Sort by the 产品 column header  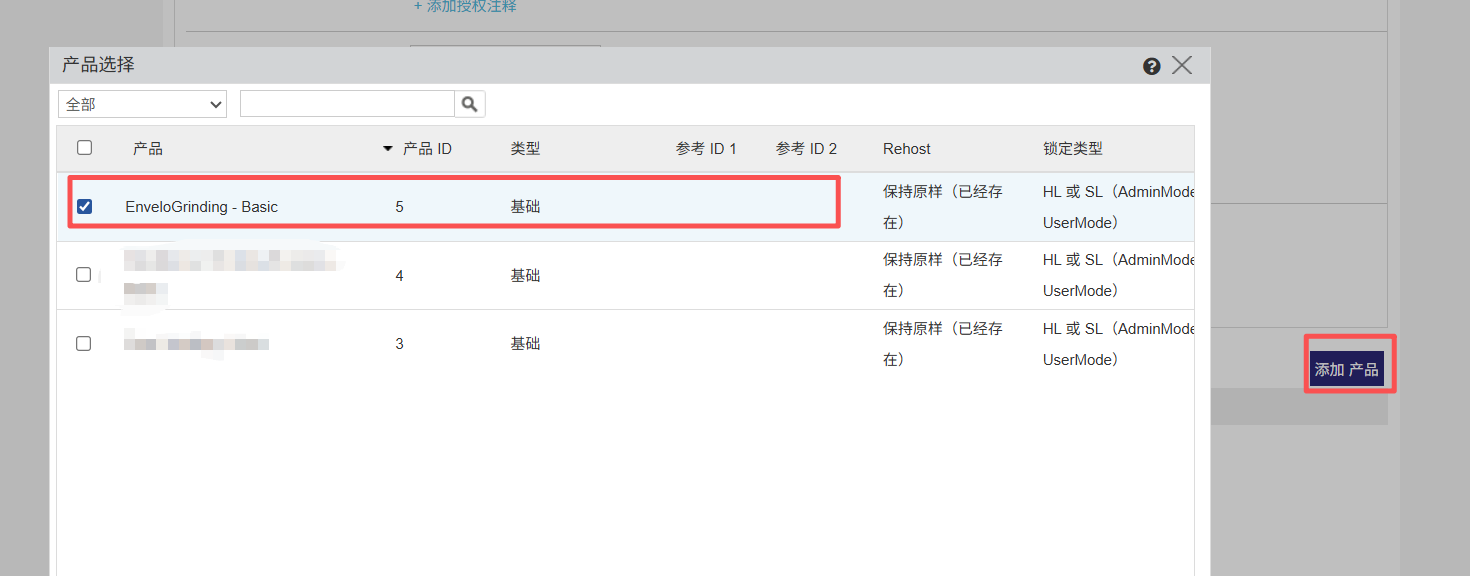pos(148,149)
